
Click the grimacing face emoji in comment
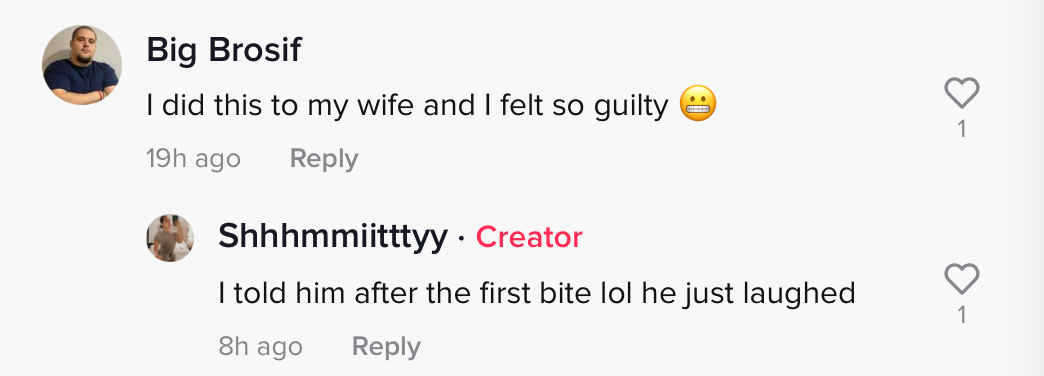pos(698,106)
